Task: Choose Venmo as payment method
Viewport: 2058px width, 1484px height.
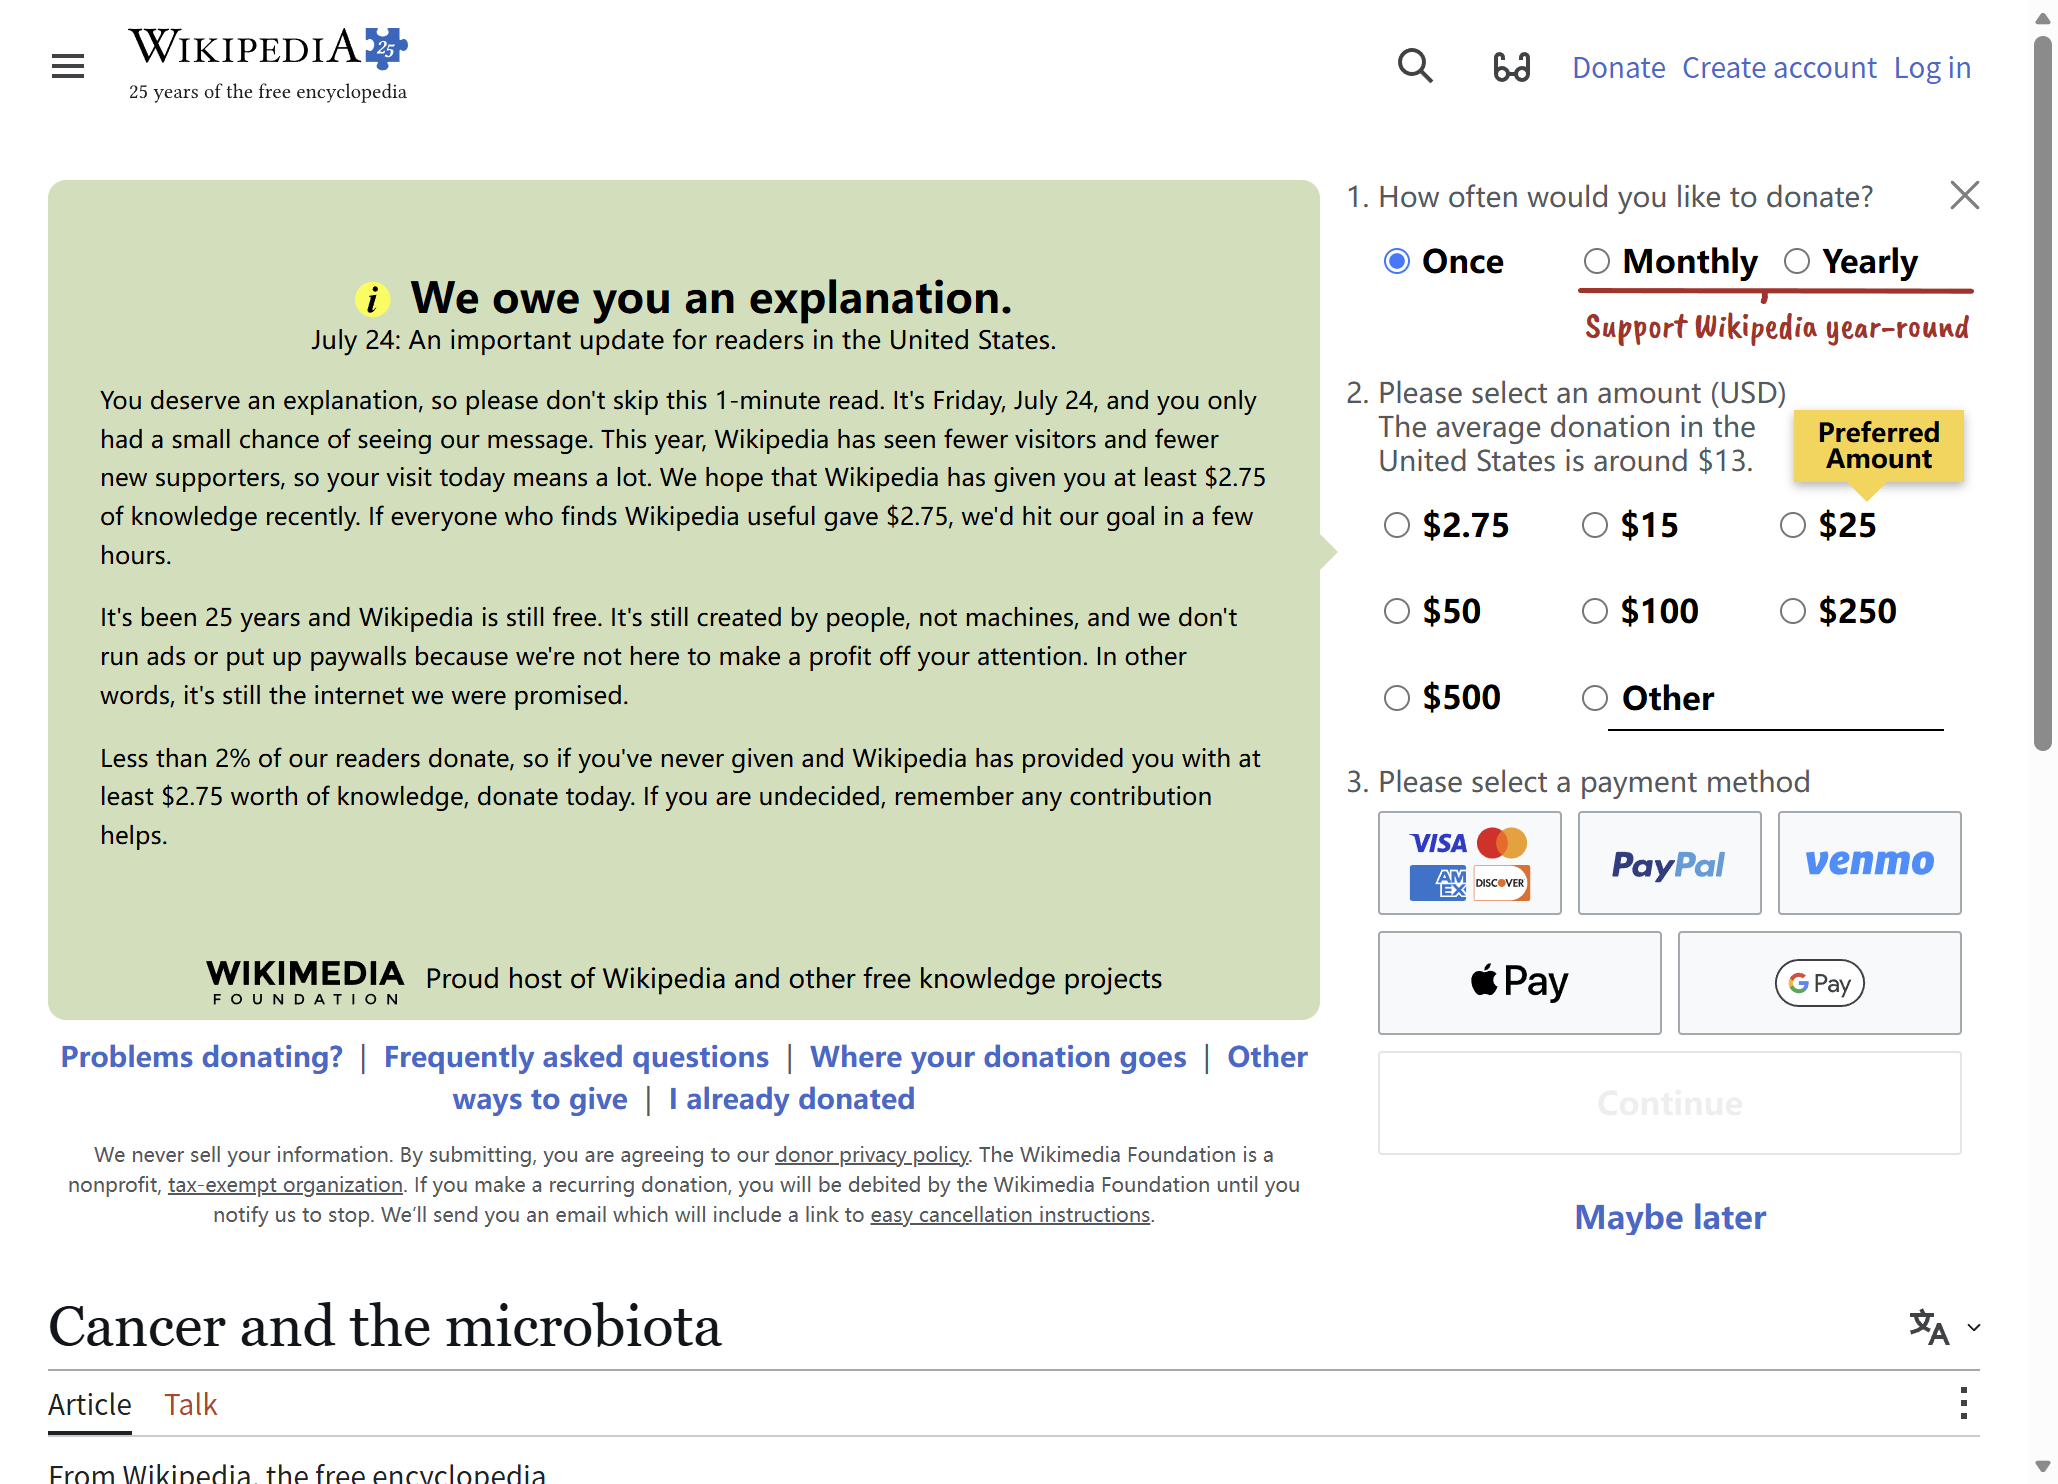Action: (1869, 863)
